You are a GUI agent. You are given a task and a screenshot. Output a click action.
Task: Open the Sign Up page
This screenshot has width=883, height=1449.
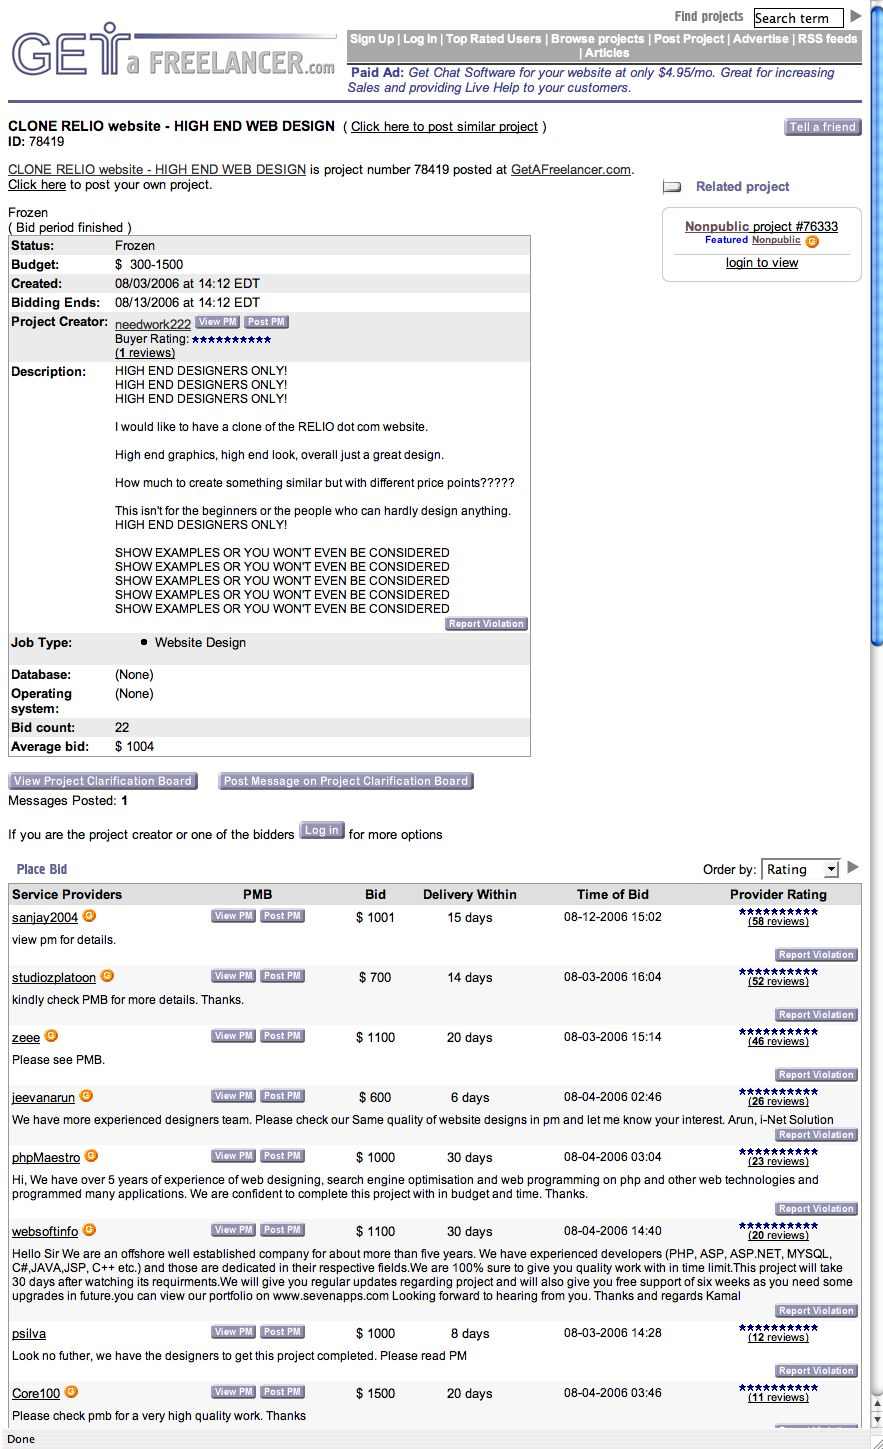point(372,39)
